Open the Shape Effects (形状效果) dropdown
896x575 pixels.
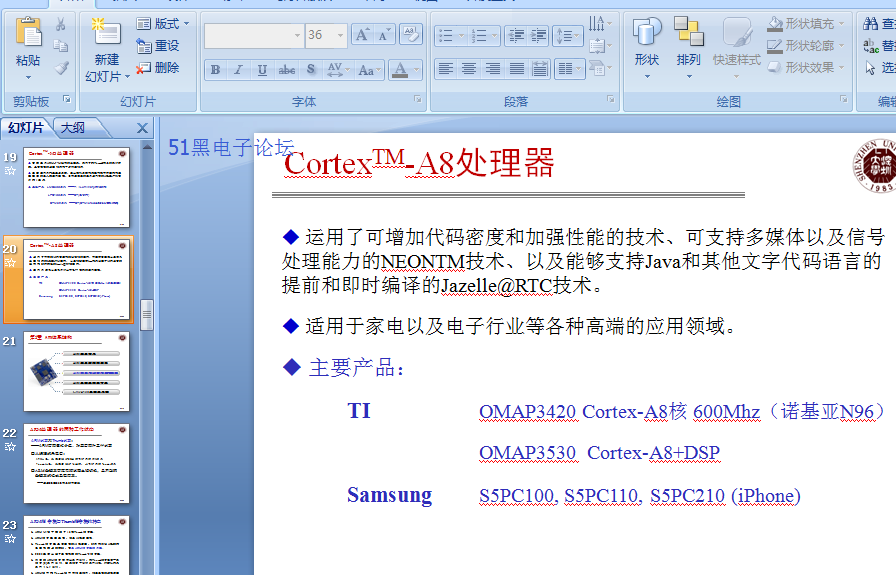click(x=806, y=67)
